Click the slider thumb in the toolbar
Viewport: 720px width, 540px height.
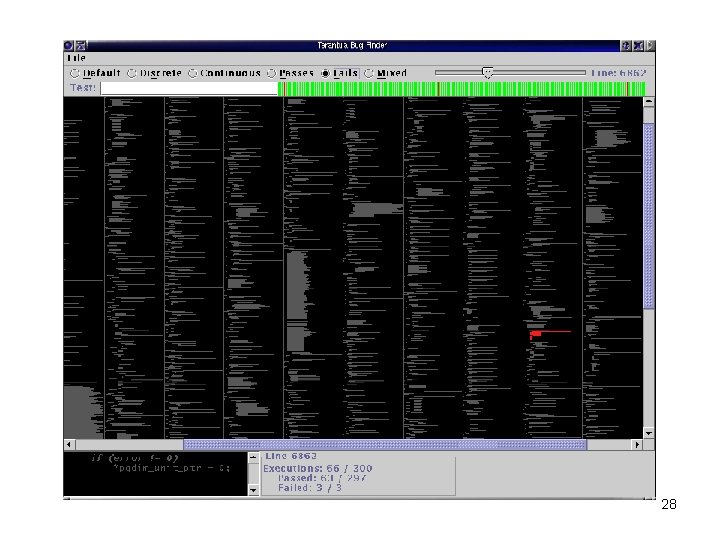pos(488,73)
